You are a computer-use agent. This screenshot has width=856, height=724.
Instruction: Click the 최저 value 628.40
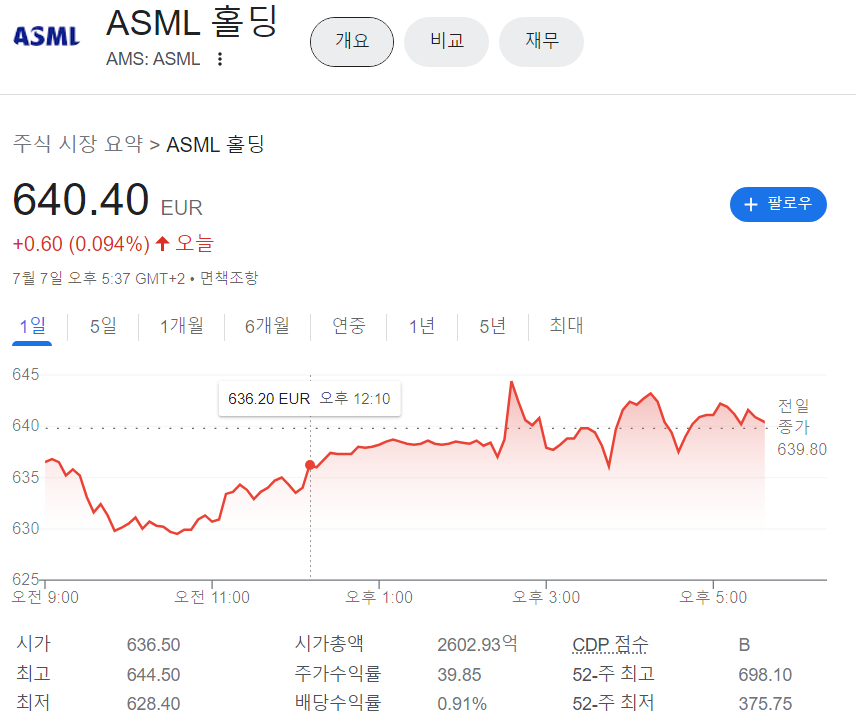153,704
